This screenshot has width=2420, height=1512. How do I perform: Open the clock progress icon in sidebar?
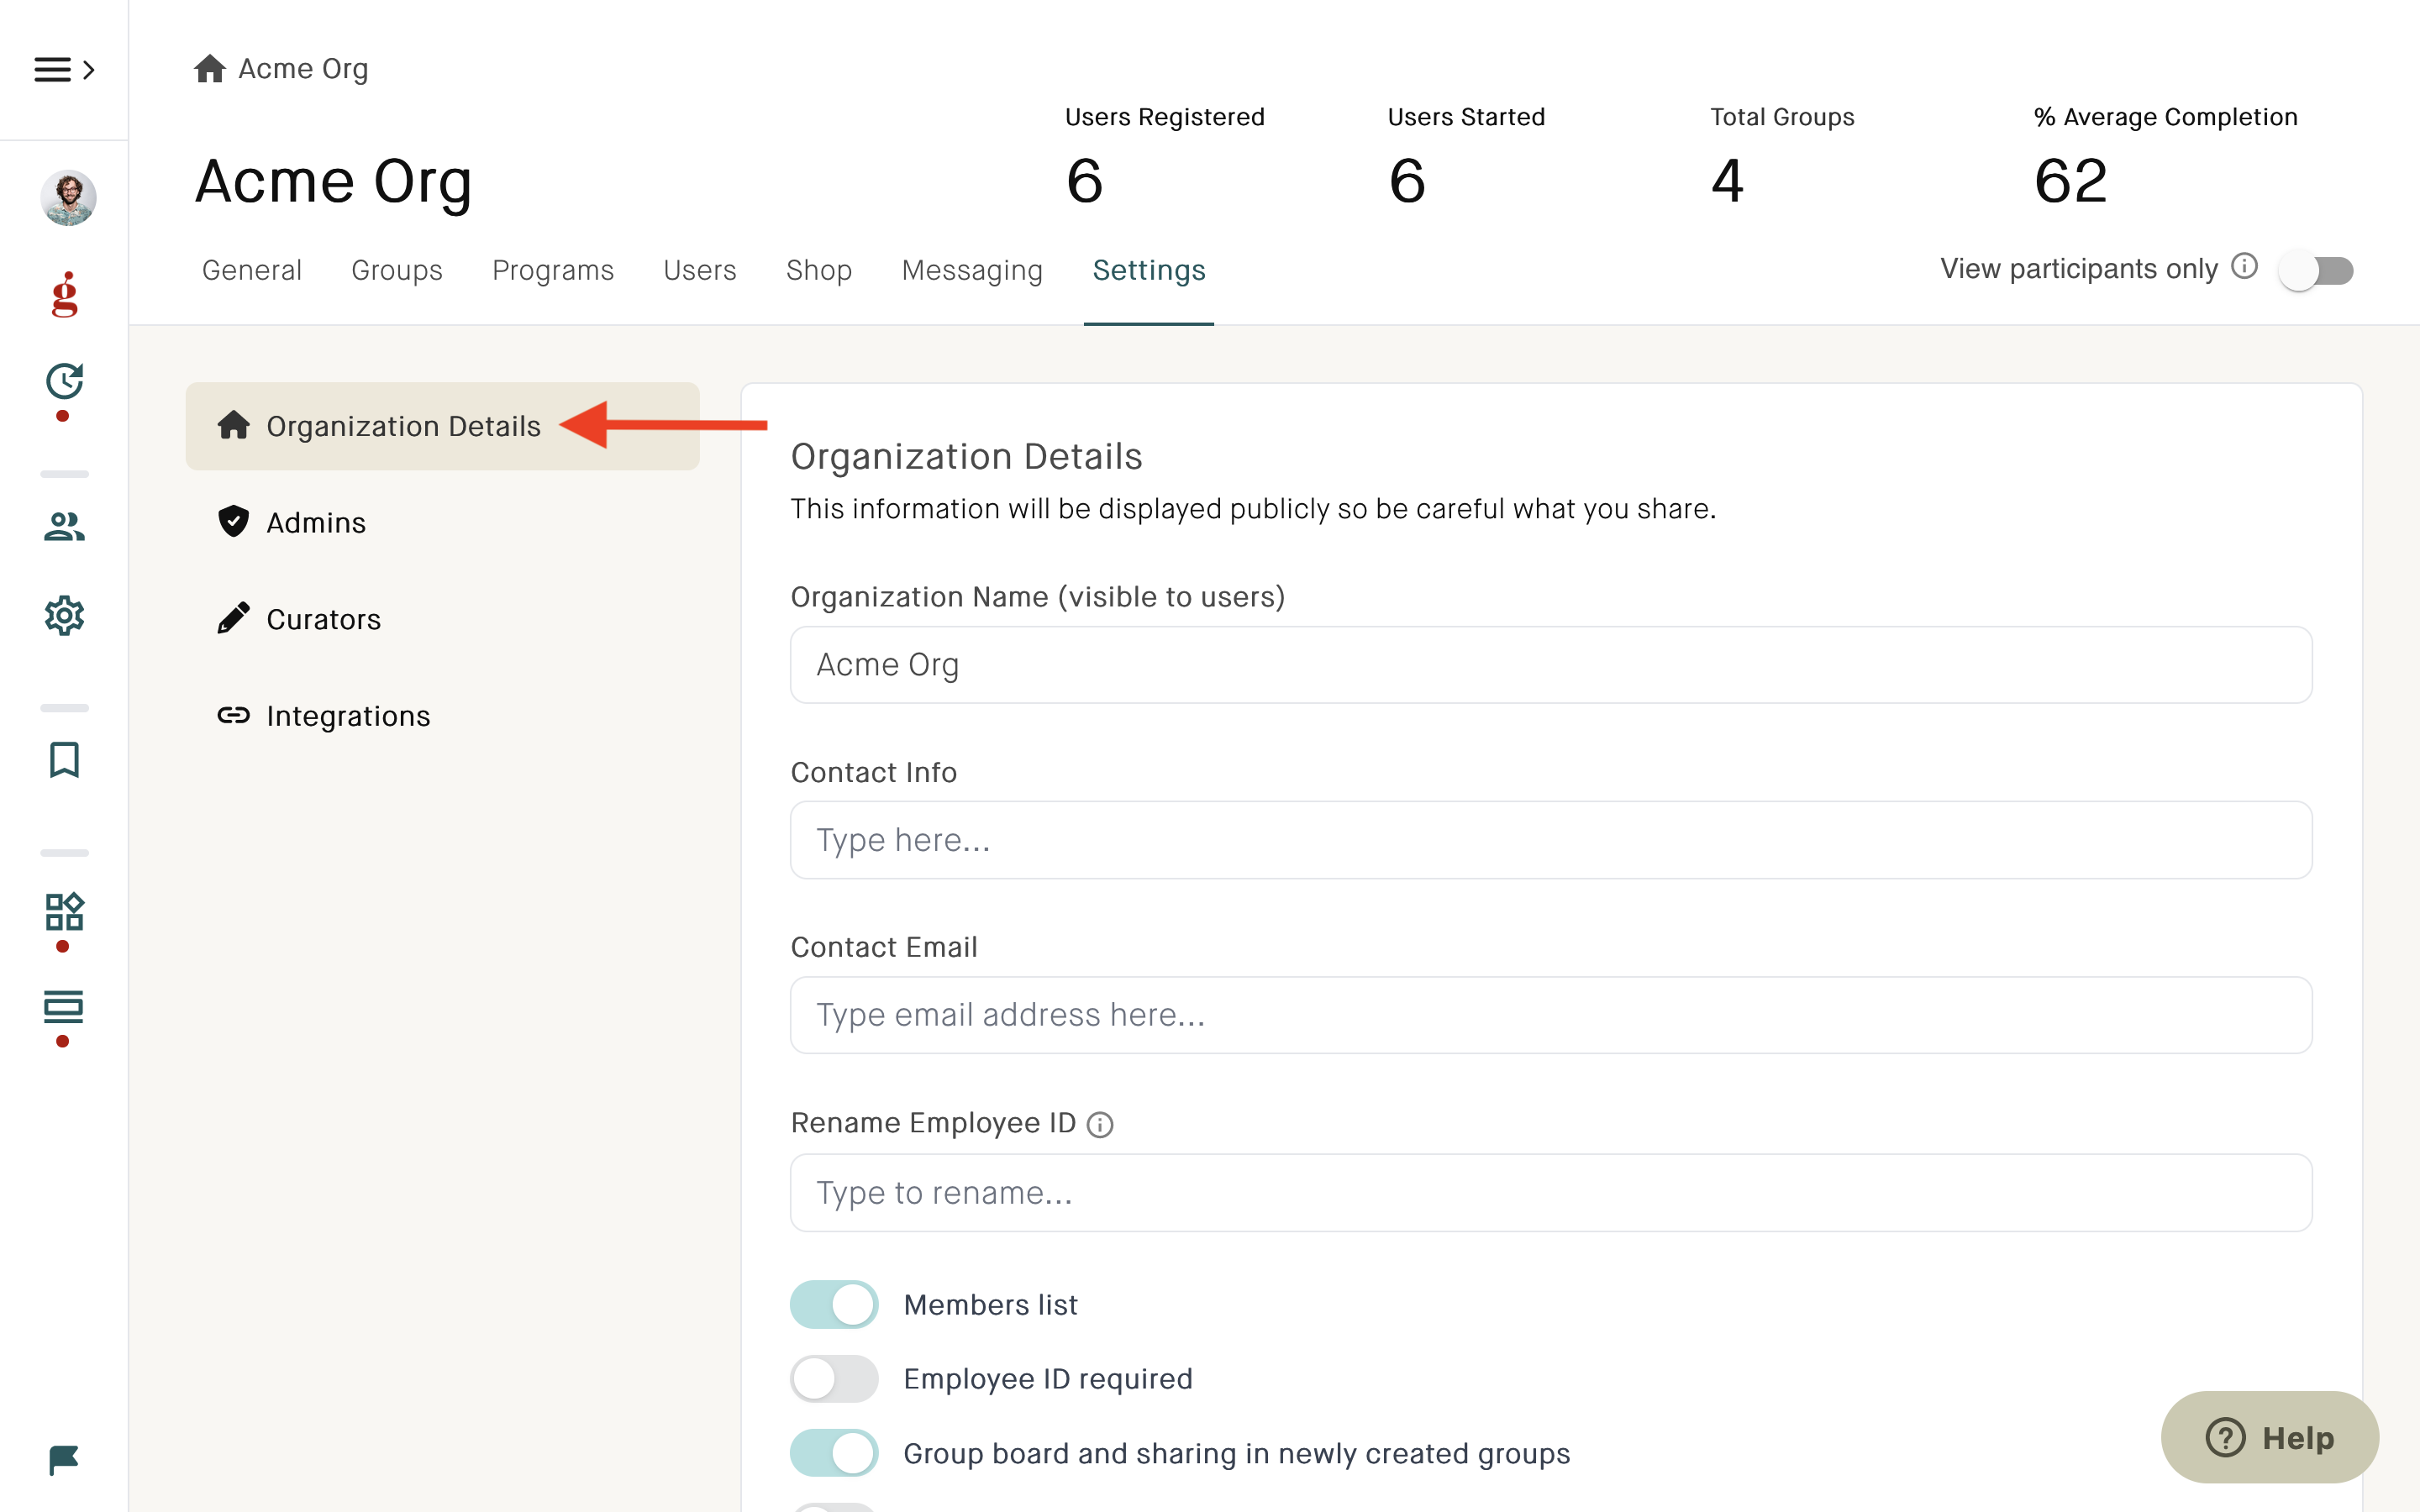tap(64, 381)
